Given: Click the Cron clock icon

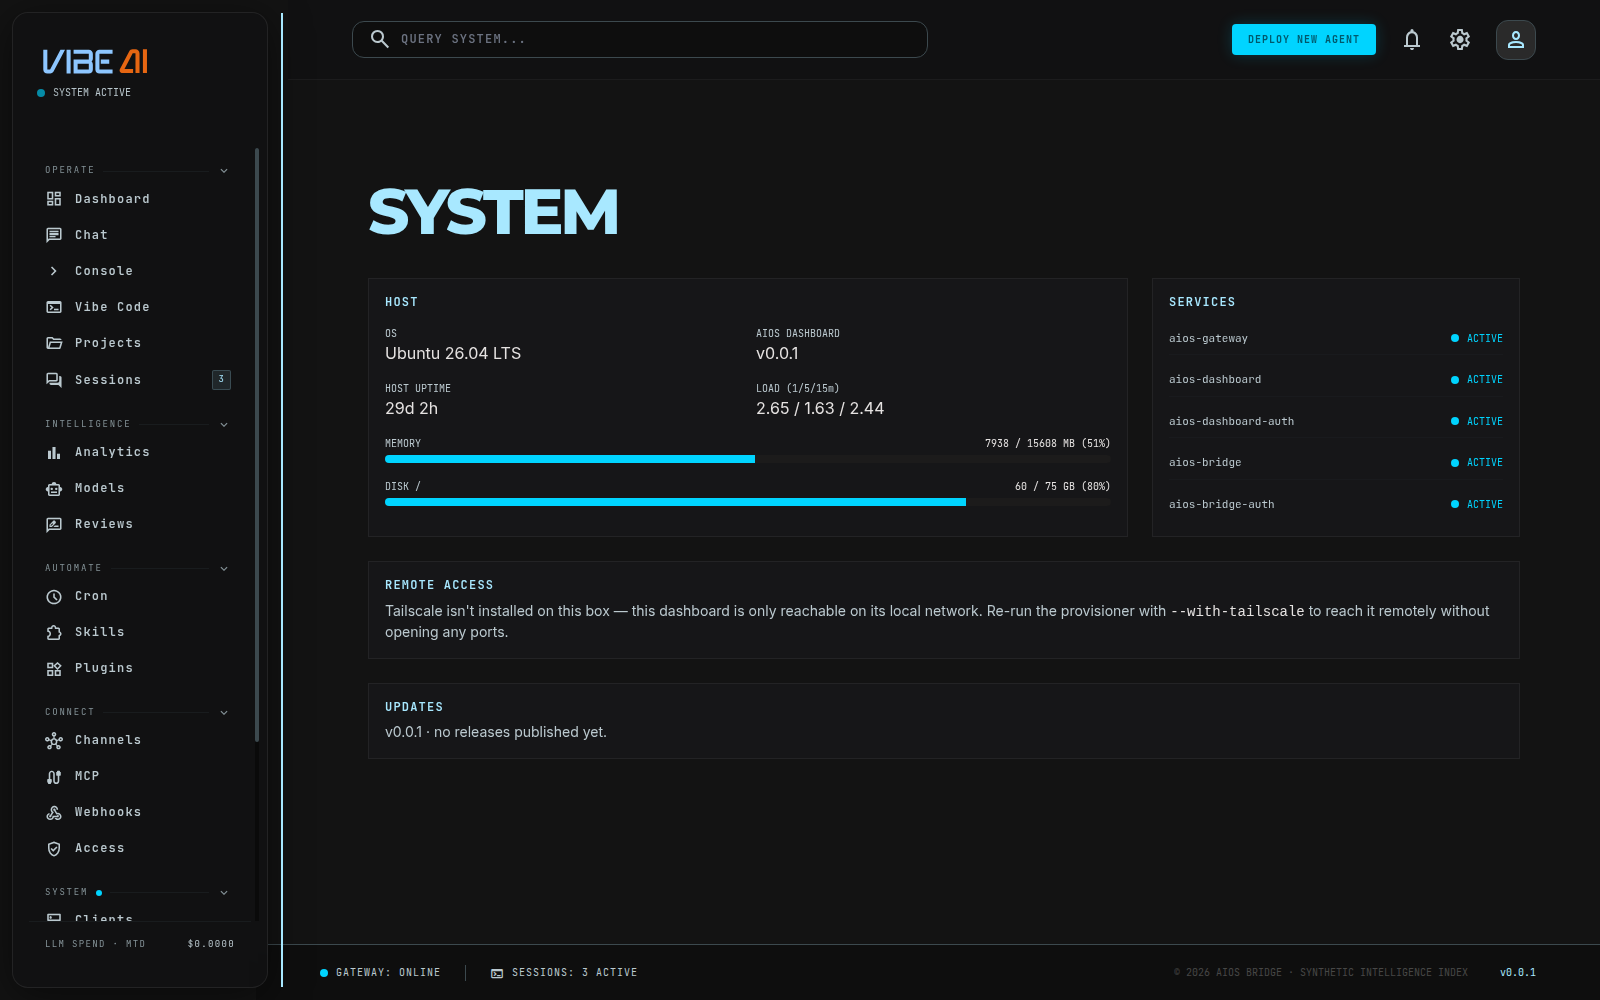Looking at the screenshot, I should click(54, 596).
